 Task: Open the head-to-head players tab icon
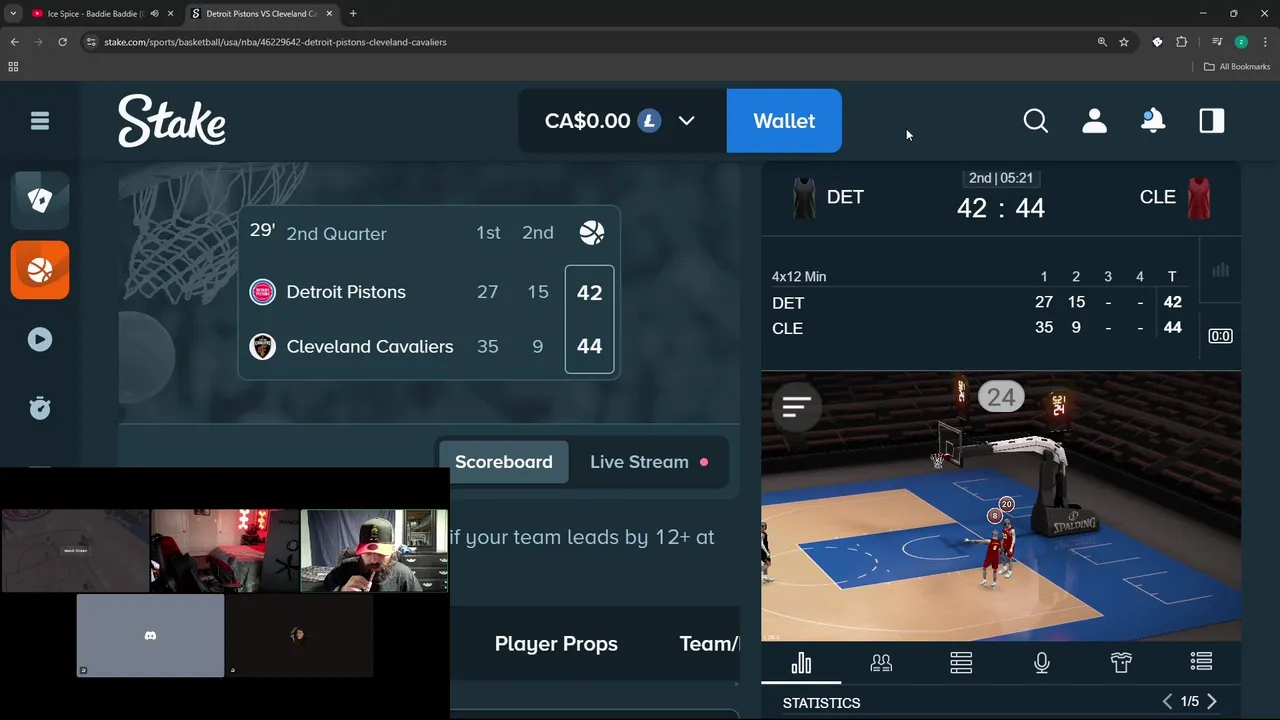tap(881, 663)
